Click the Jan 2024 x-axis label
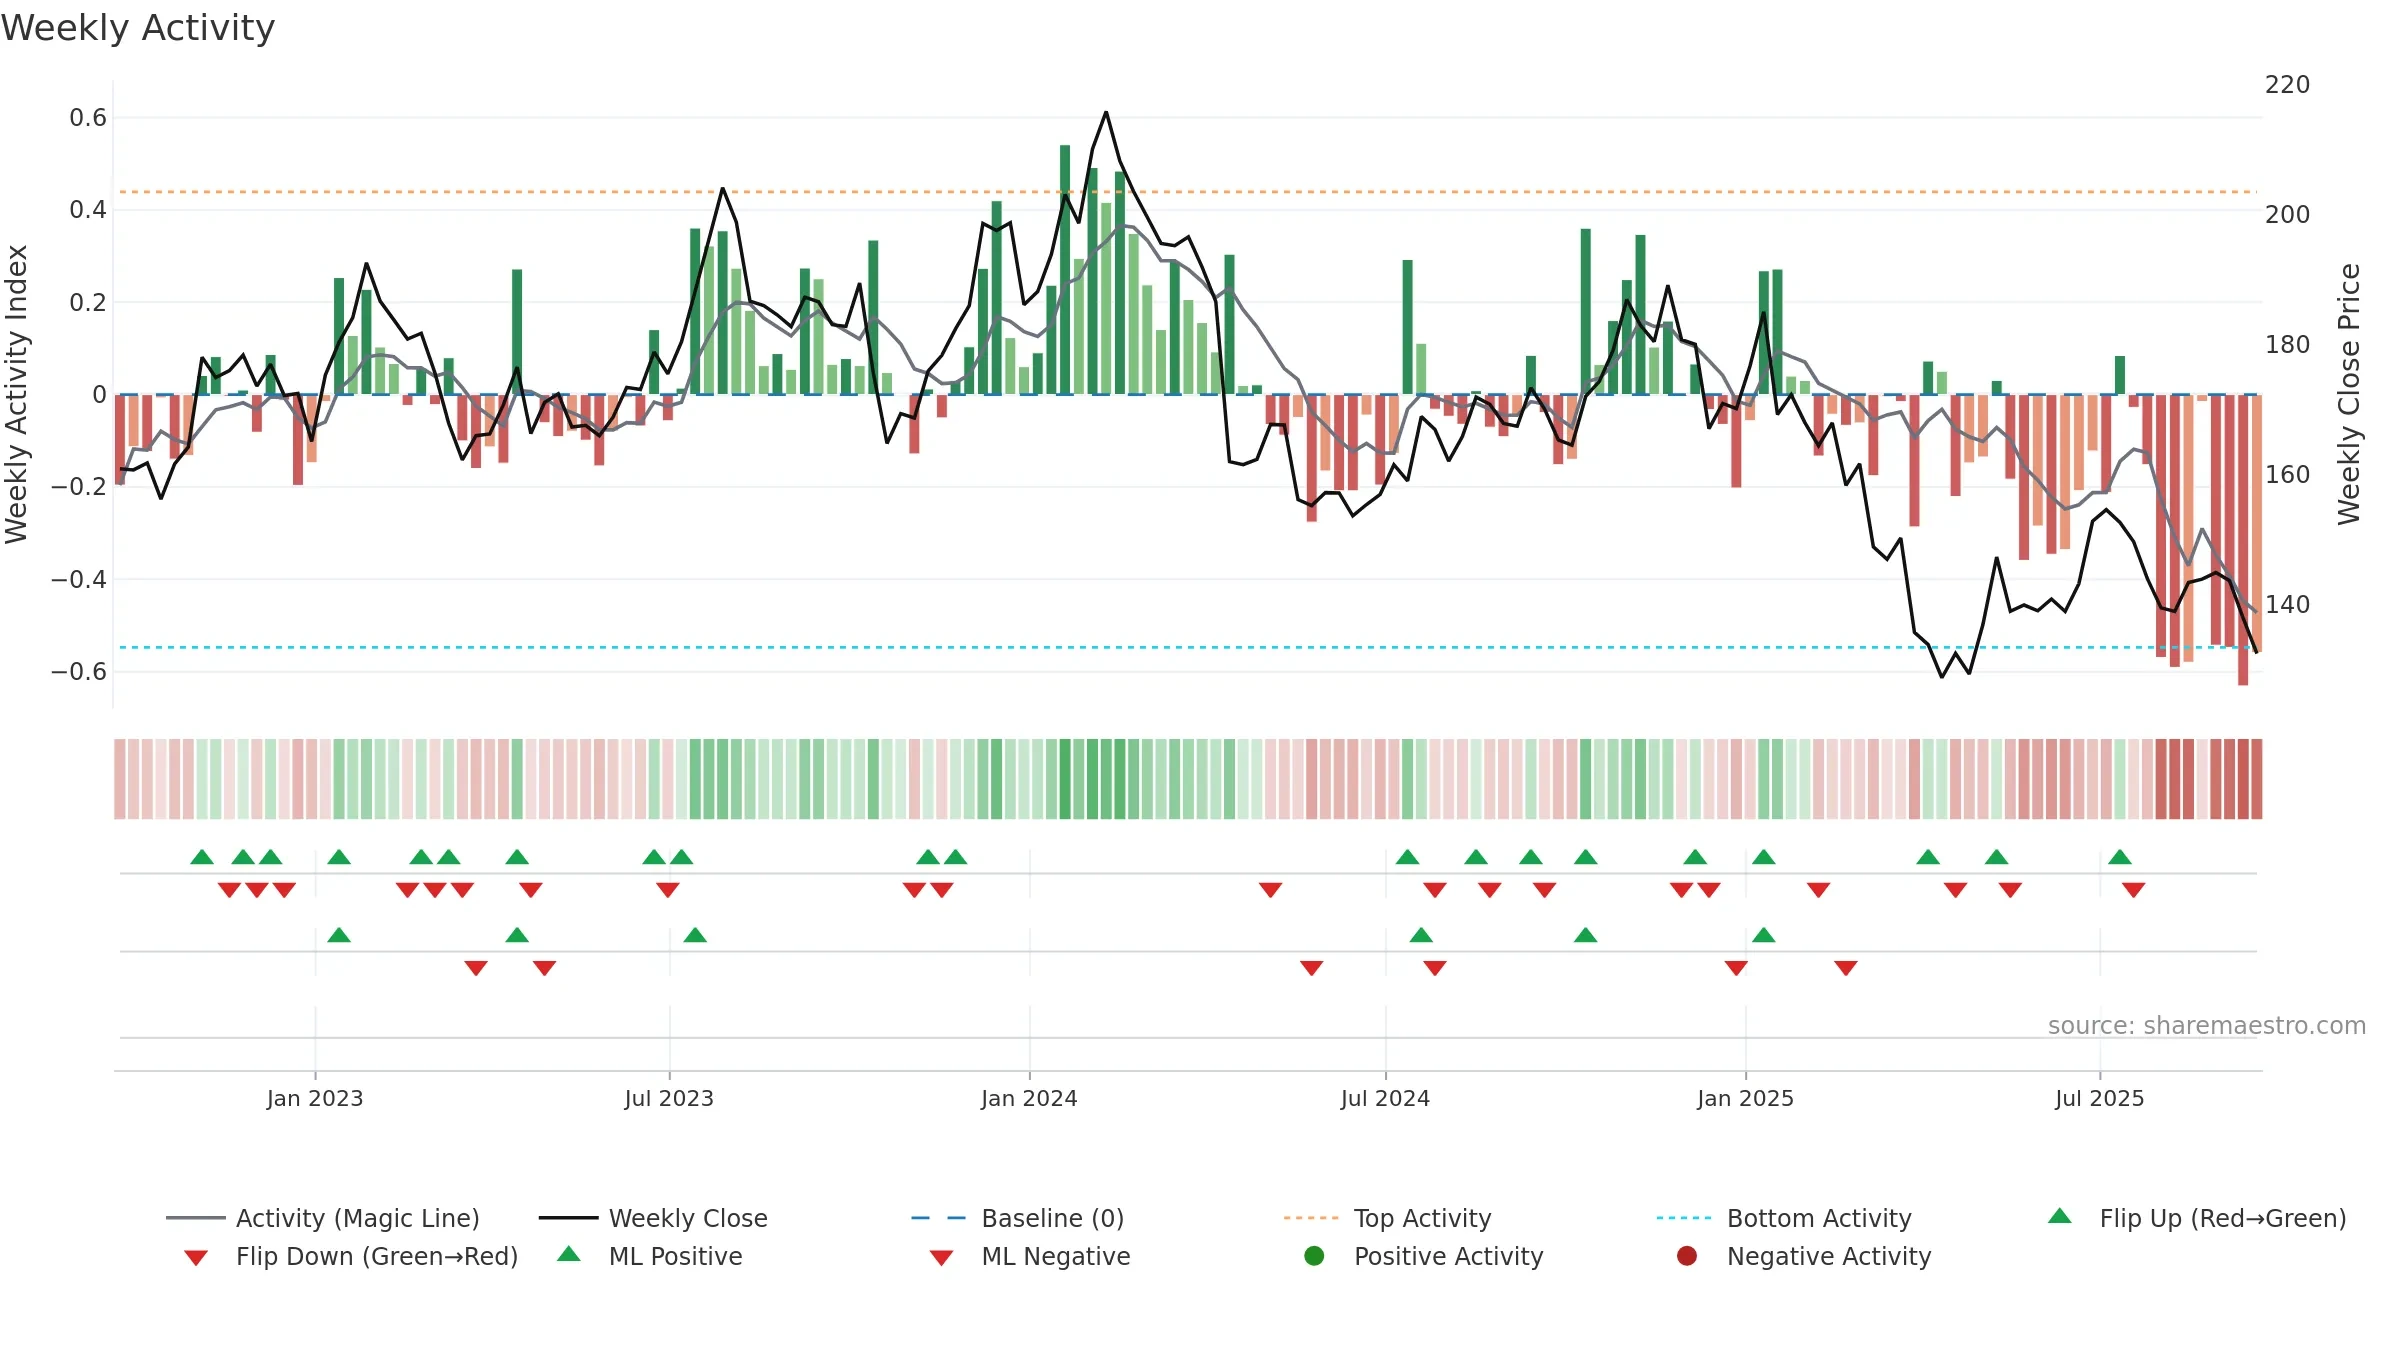 click(x=1029, y=1098)
